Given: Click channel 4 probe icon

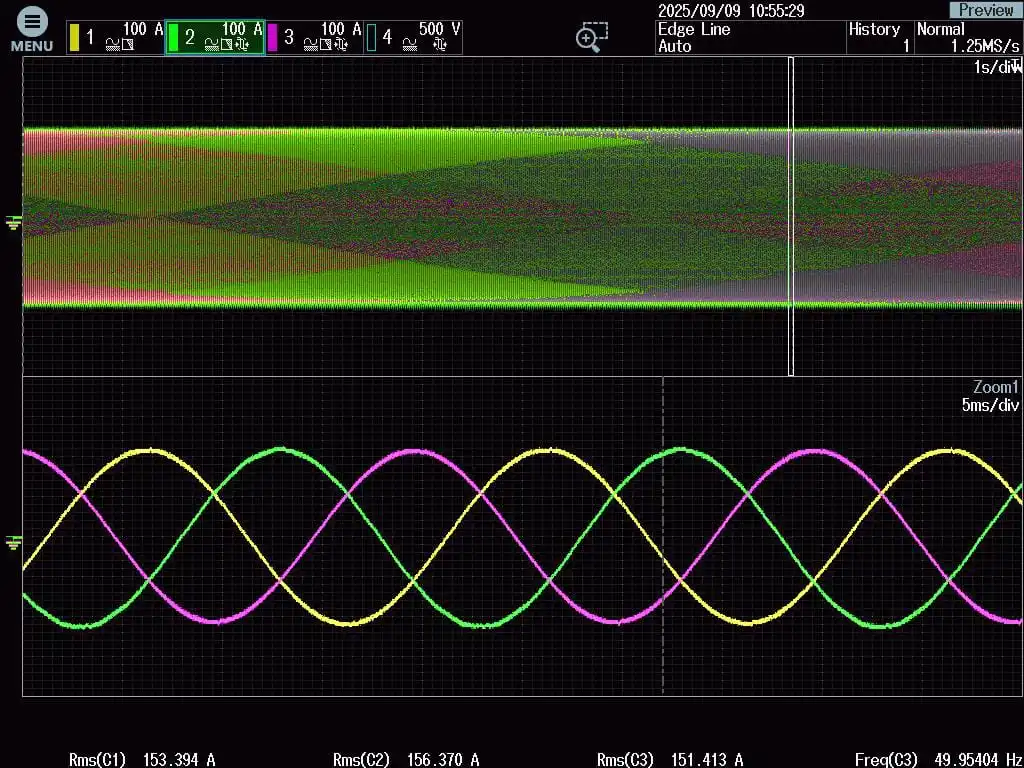Looking at the screenshot, I should pos(440,44).
